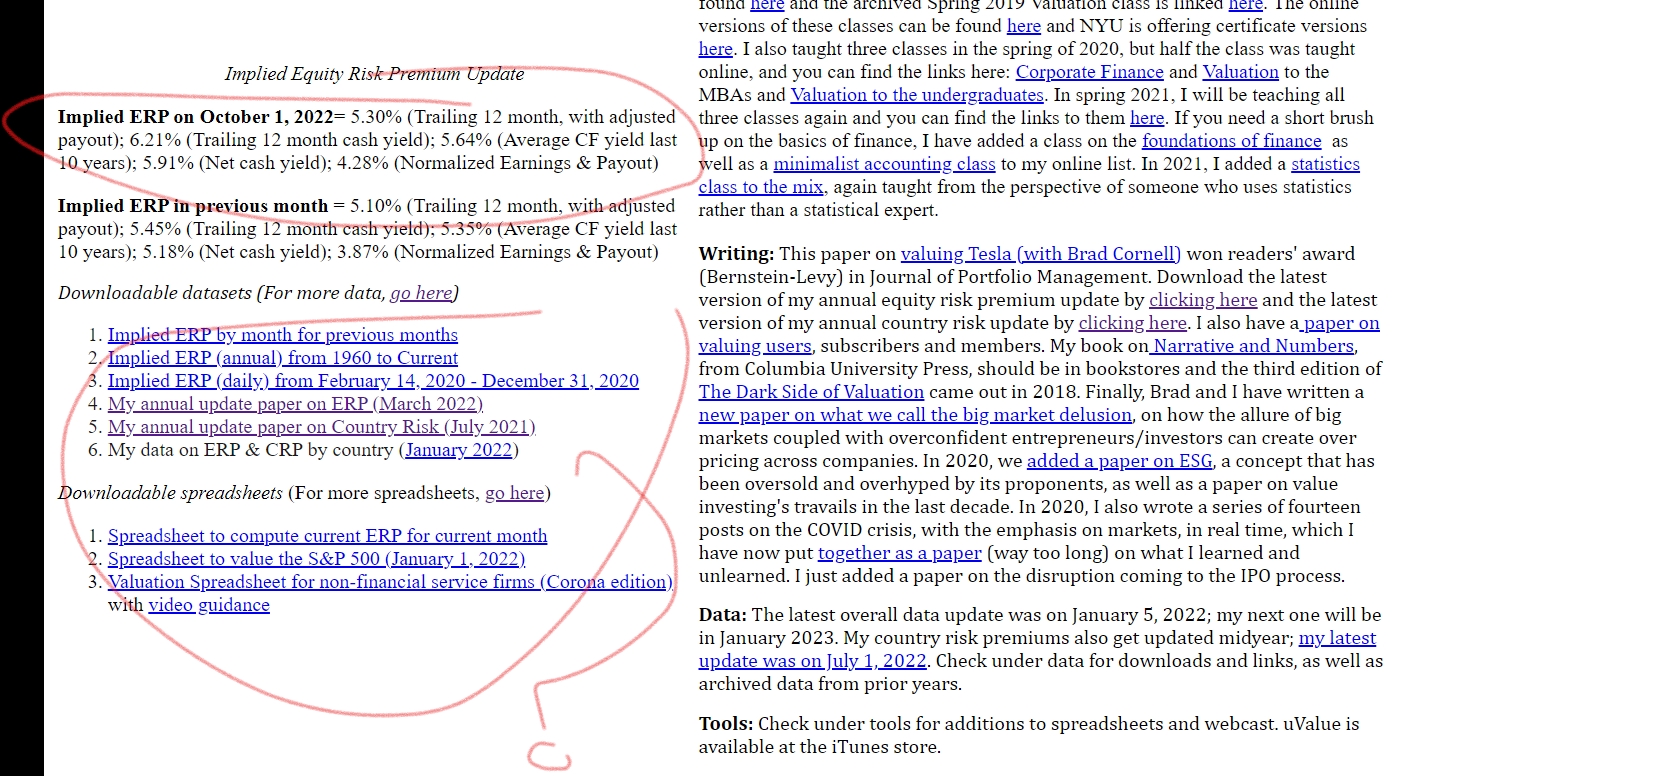Click the 'January 2022' ERP & CRP data link

[459, 450]
